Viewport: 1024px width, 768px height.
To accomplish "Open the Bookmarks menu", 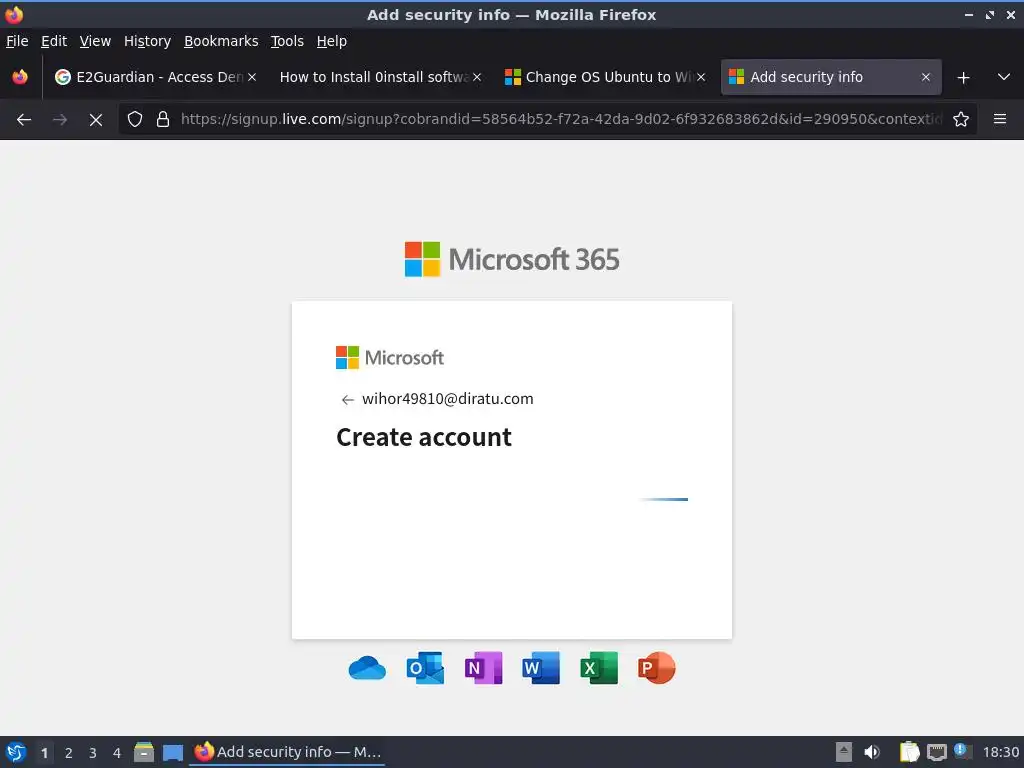I will click(221, 41).
